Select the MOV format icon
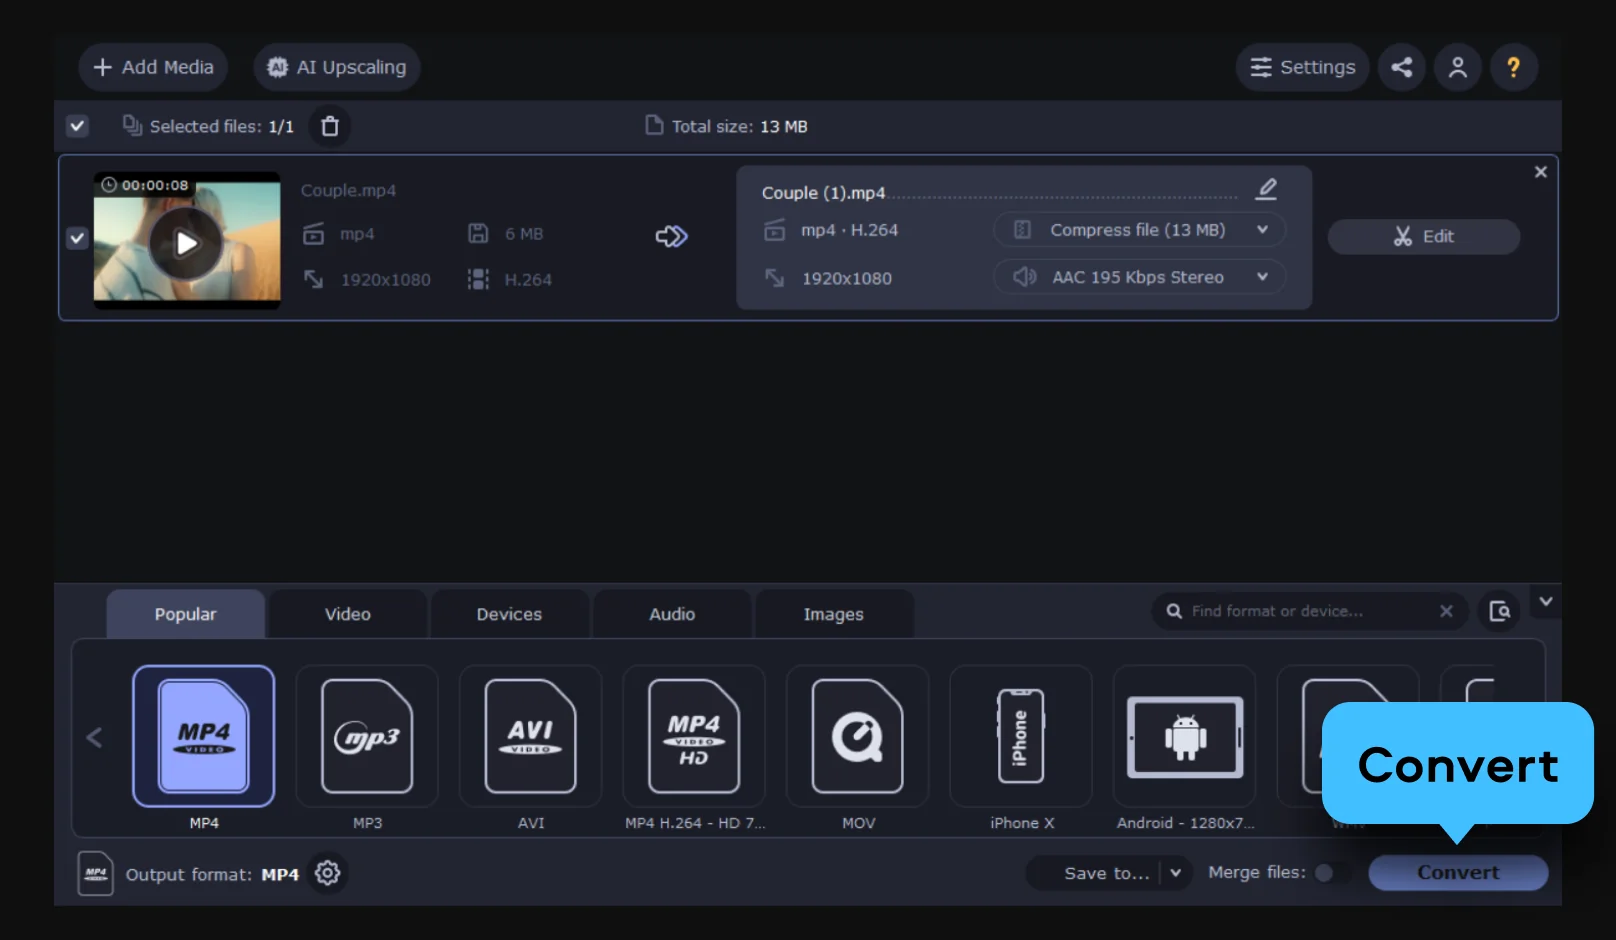1616x940 pixels. pos(858,737)
